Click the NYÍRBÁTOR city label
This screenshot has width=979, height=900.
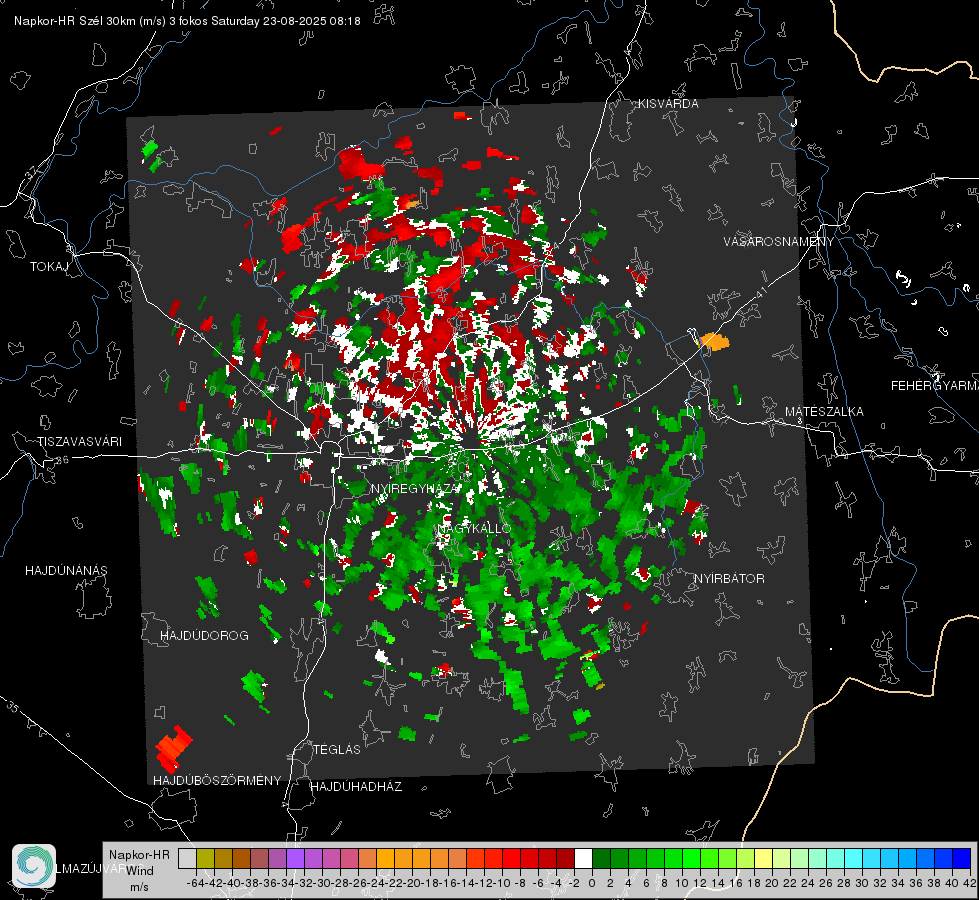pyautogui.click(x=729, y=578)
